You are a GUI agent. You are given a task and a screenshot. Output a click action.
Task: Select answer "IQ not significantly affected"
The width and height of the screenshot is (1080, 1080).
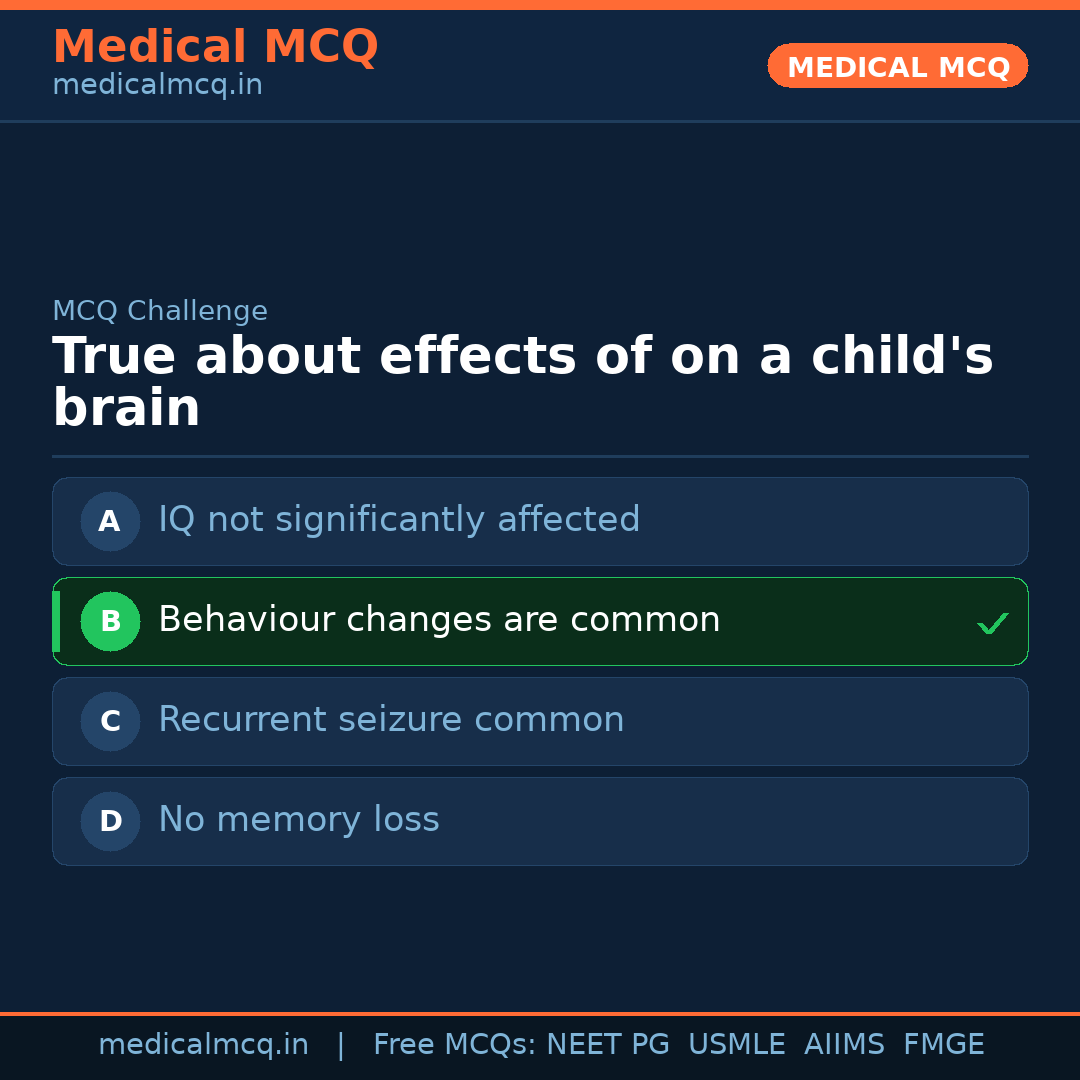pos(399,520)
